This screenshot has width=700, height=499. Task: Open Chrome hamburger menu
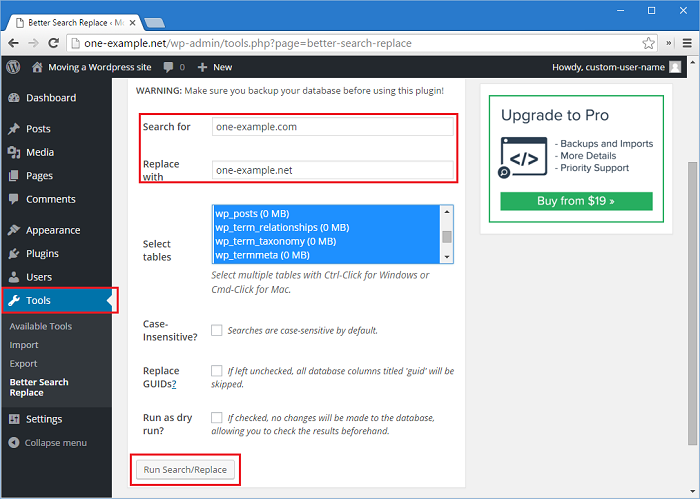click(687, 43)
